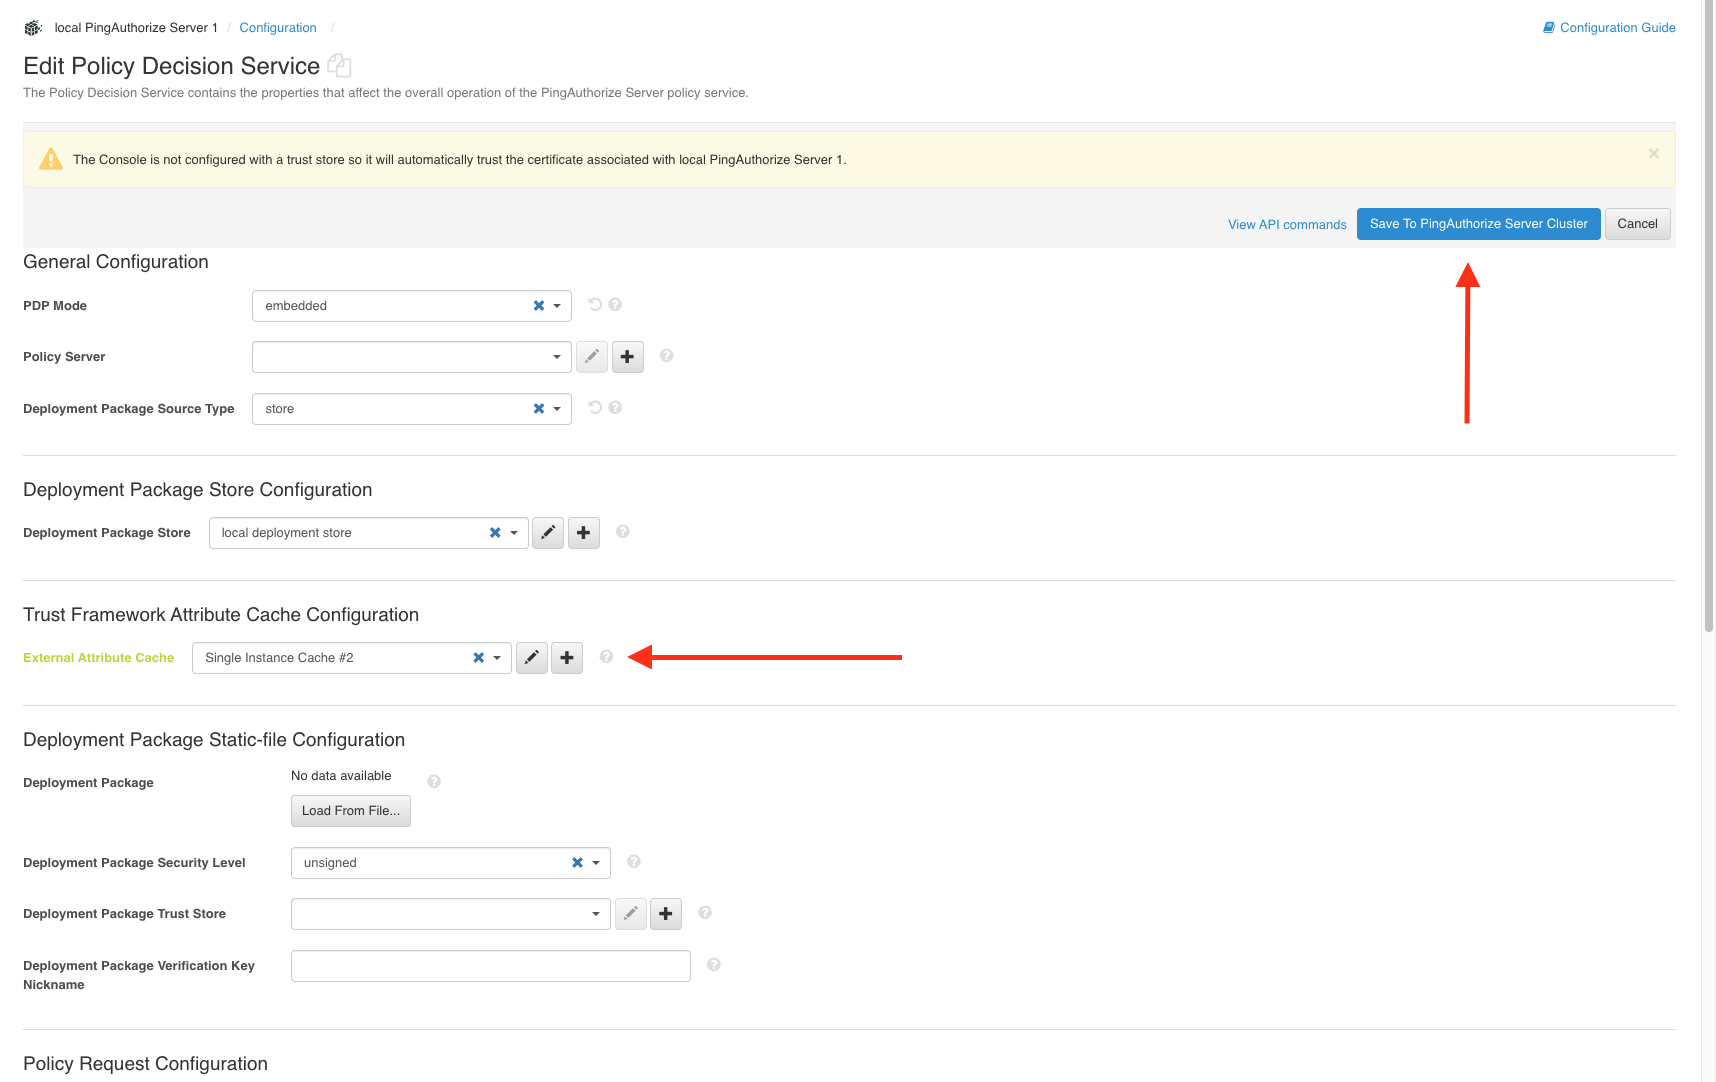Click Save To PingAuthorize Server Cluster
The width and height of the screenshot is (1716, 1082).
pos(1478,224)
